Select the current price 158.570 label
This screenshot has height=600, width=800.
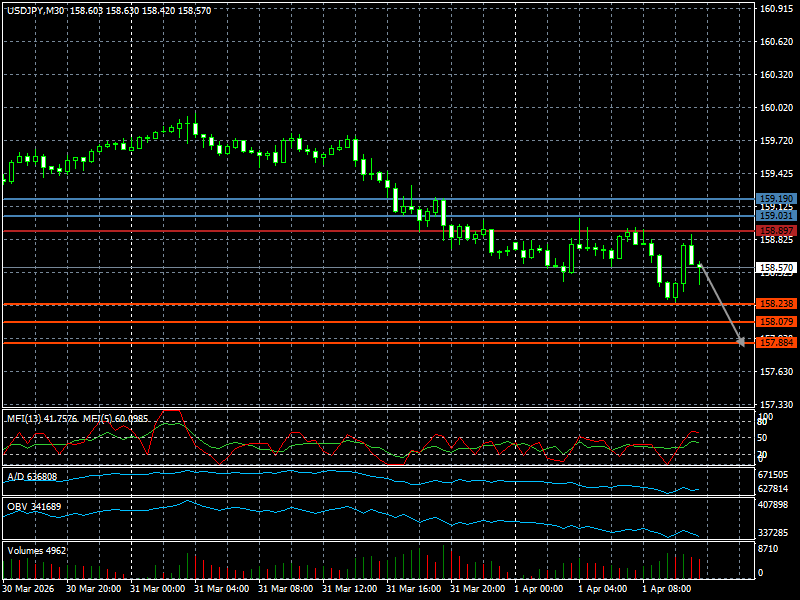(776, 268)
